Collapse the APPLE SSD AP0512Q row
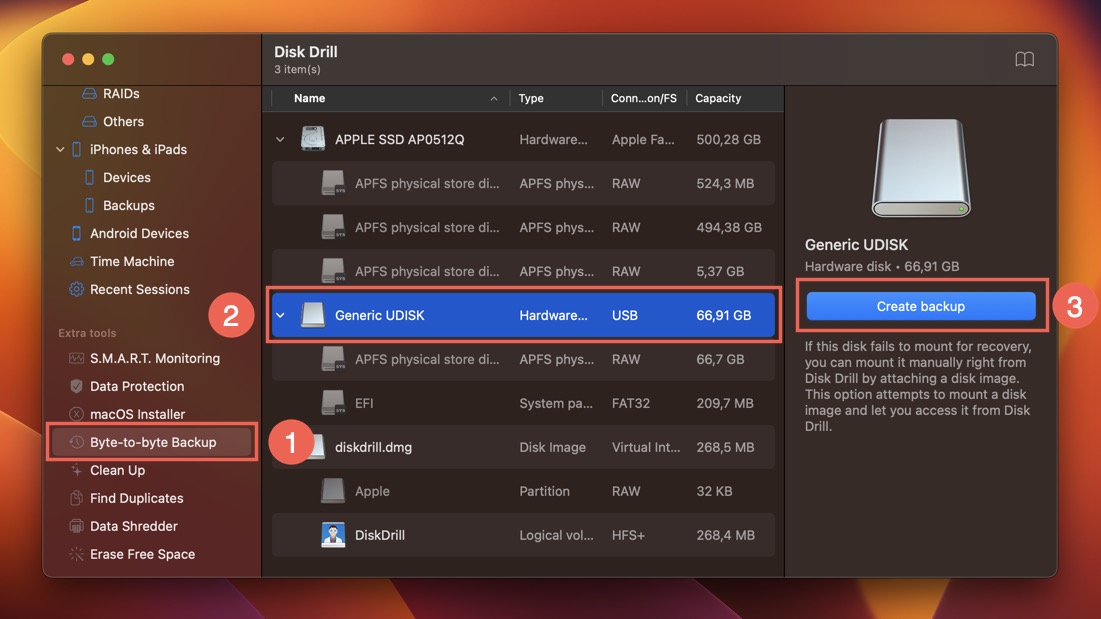 (280, 140)
